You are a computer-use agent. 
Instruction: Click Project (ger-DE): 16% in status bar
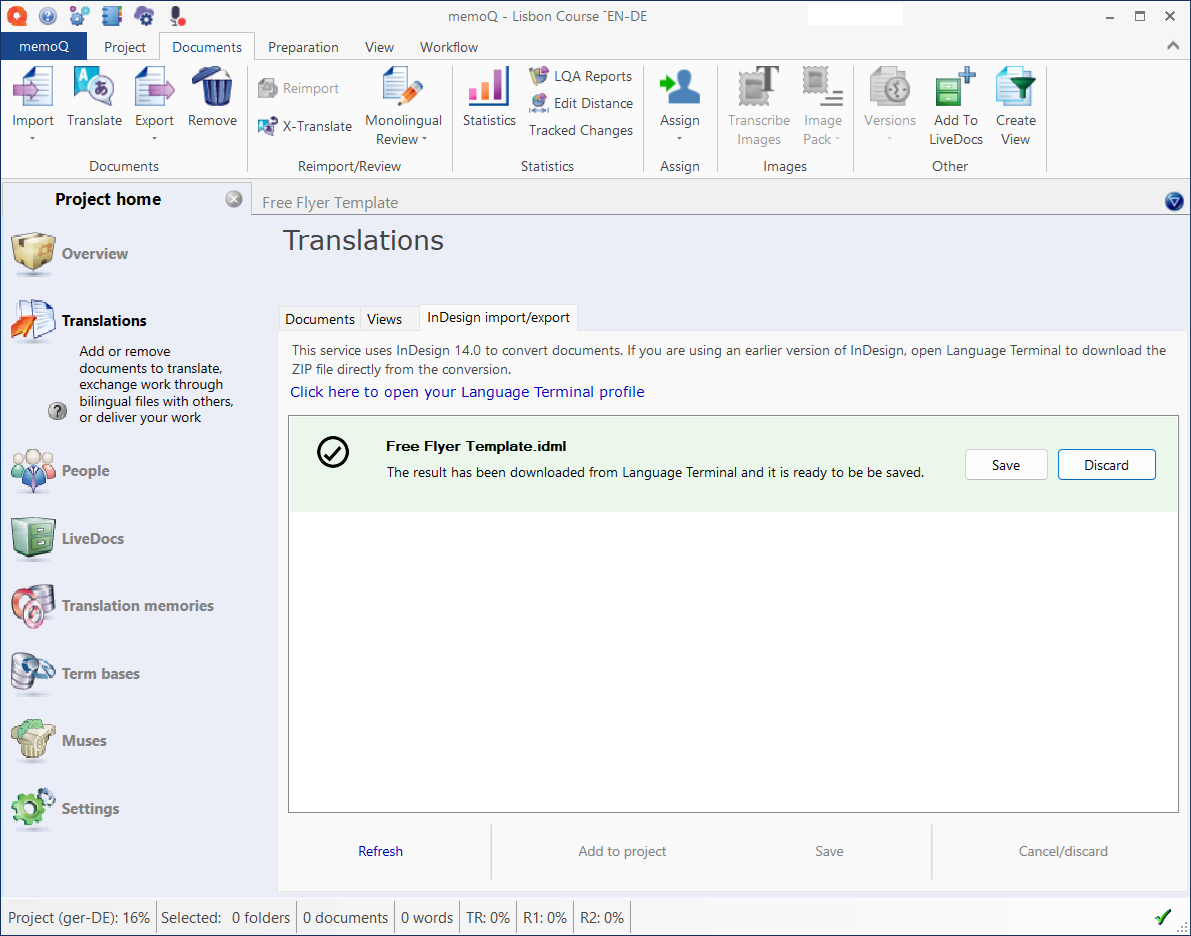tap(79, 918)
